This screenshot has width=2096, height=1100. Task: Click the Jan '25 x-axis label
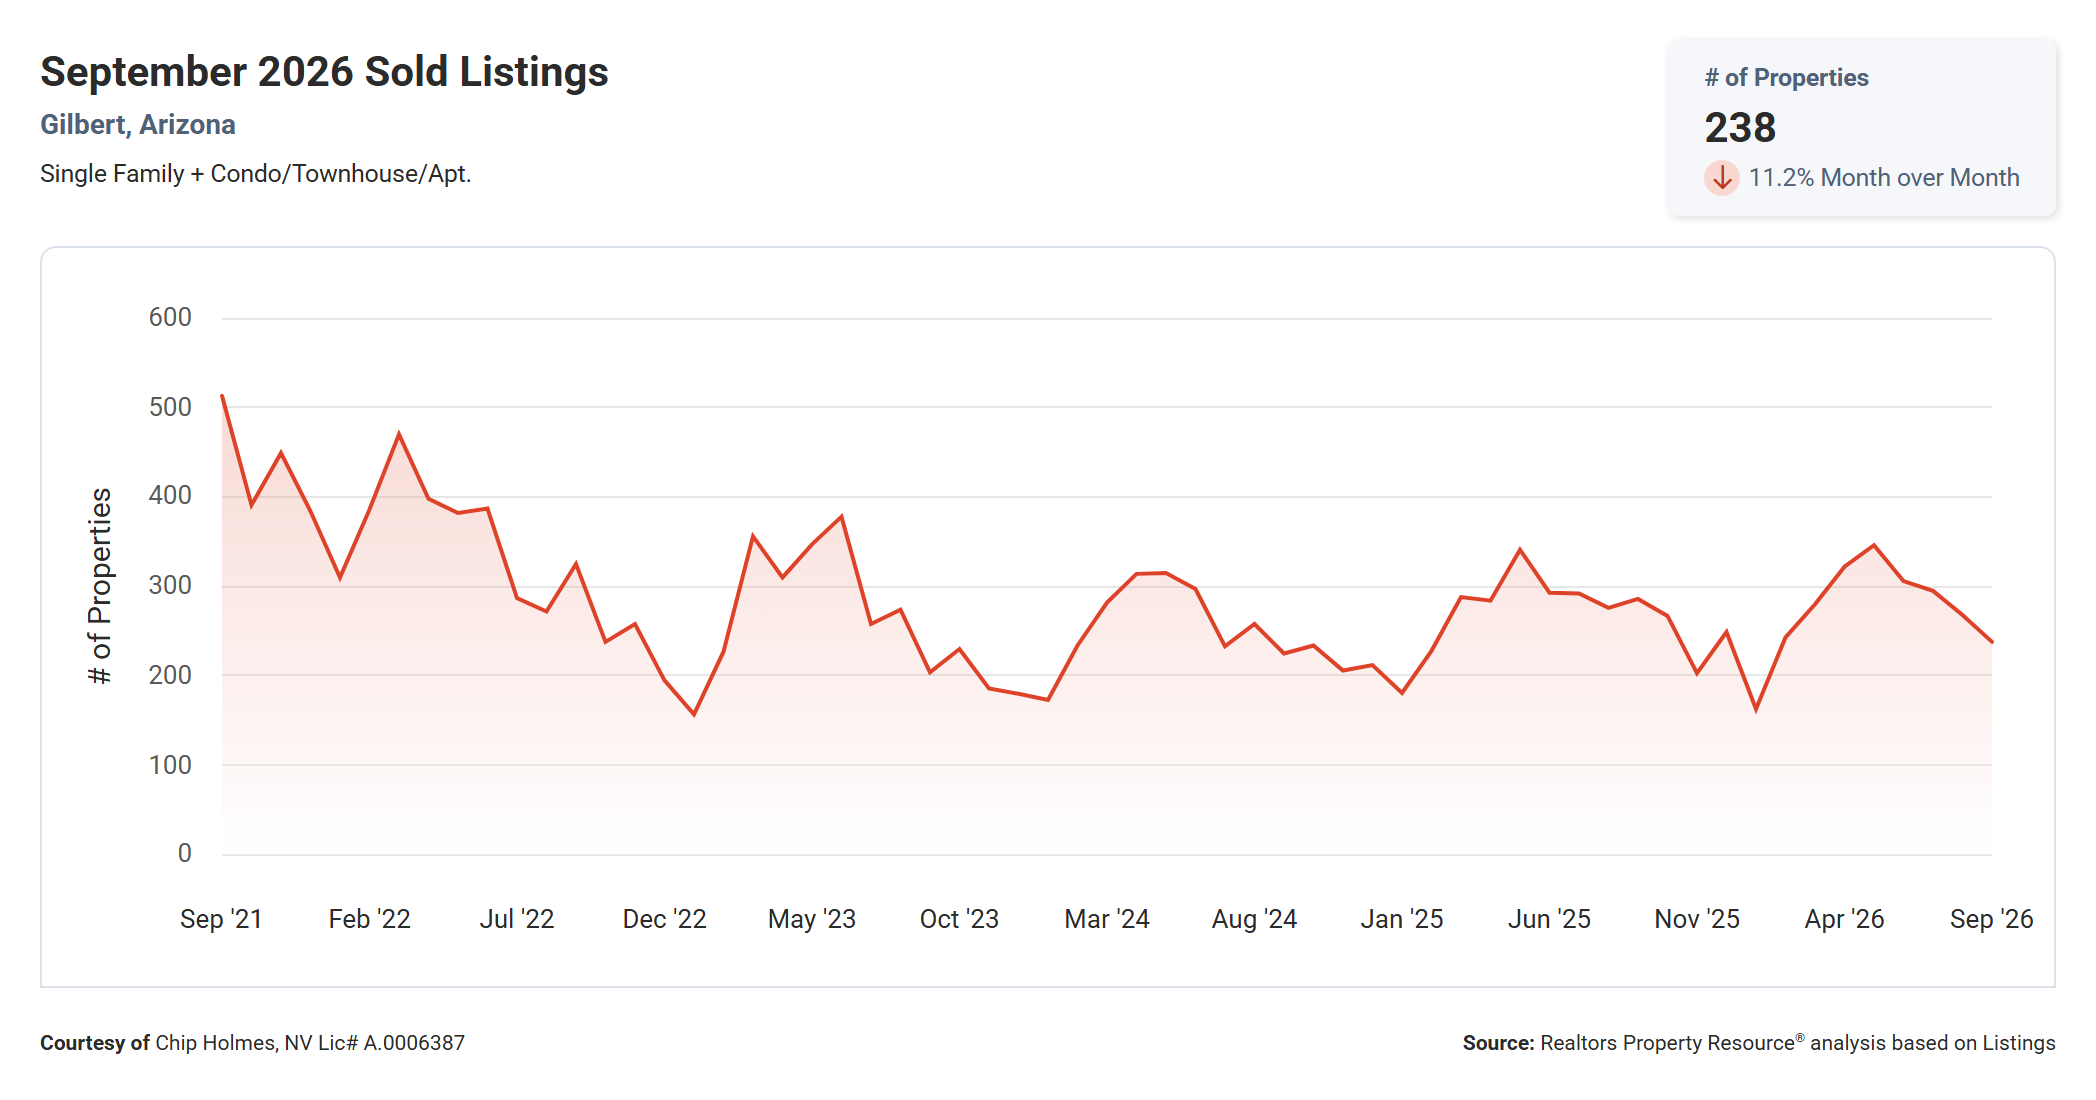1402,919
